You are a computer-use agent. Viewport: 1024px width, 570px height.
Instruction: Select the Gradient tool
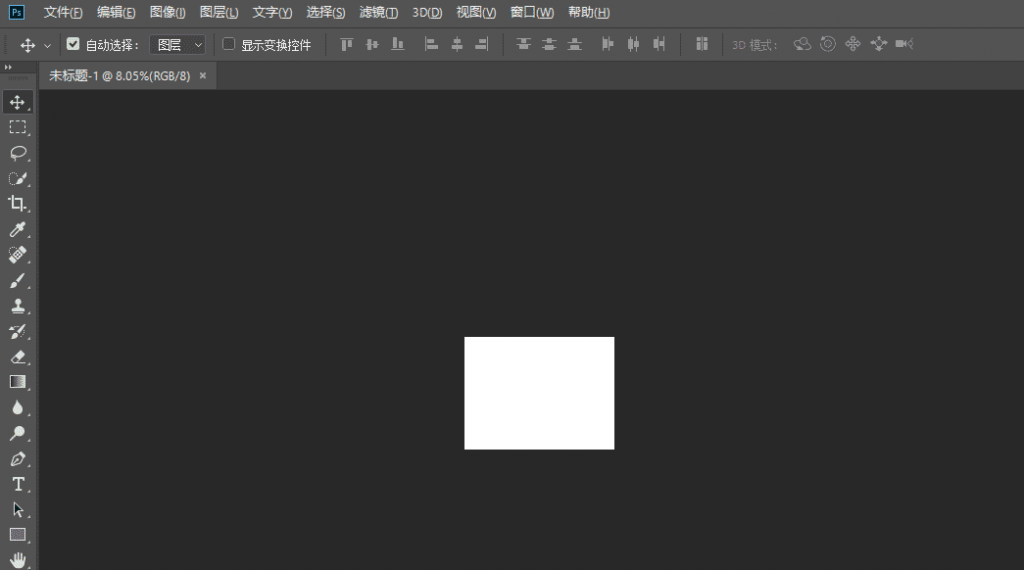tap(18, 382)
